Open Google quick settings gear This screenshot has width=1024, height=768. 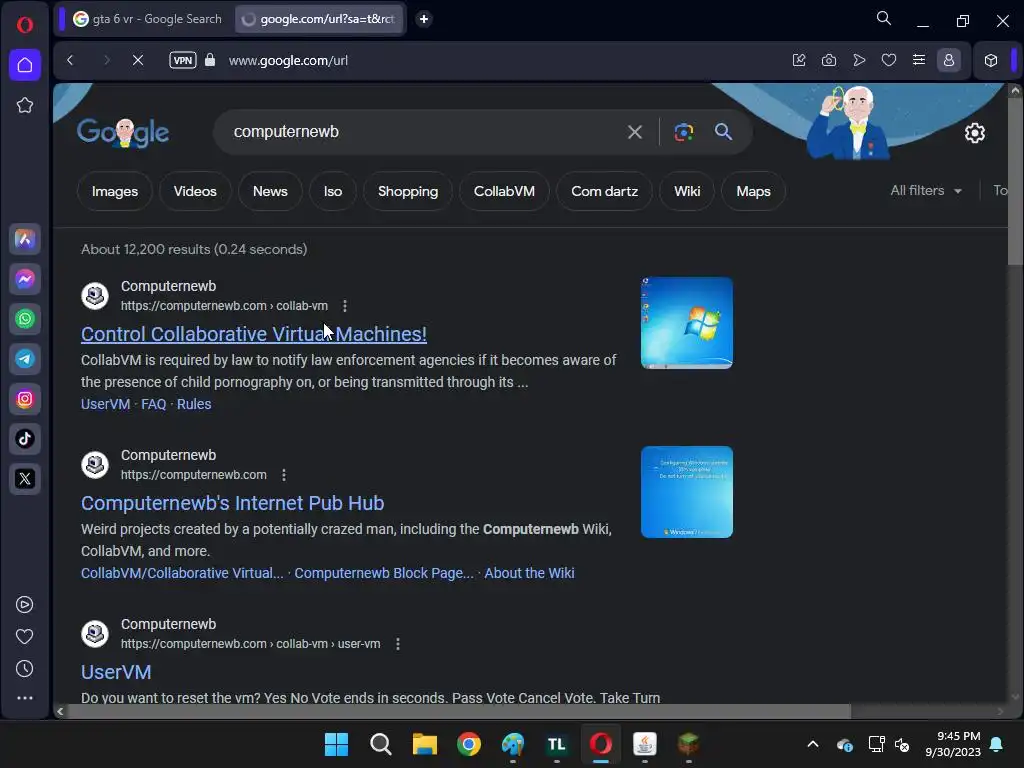(974, 133)
